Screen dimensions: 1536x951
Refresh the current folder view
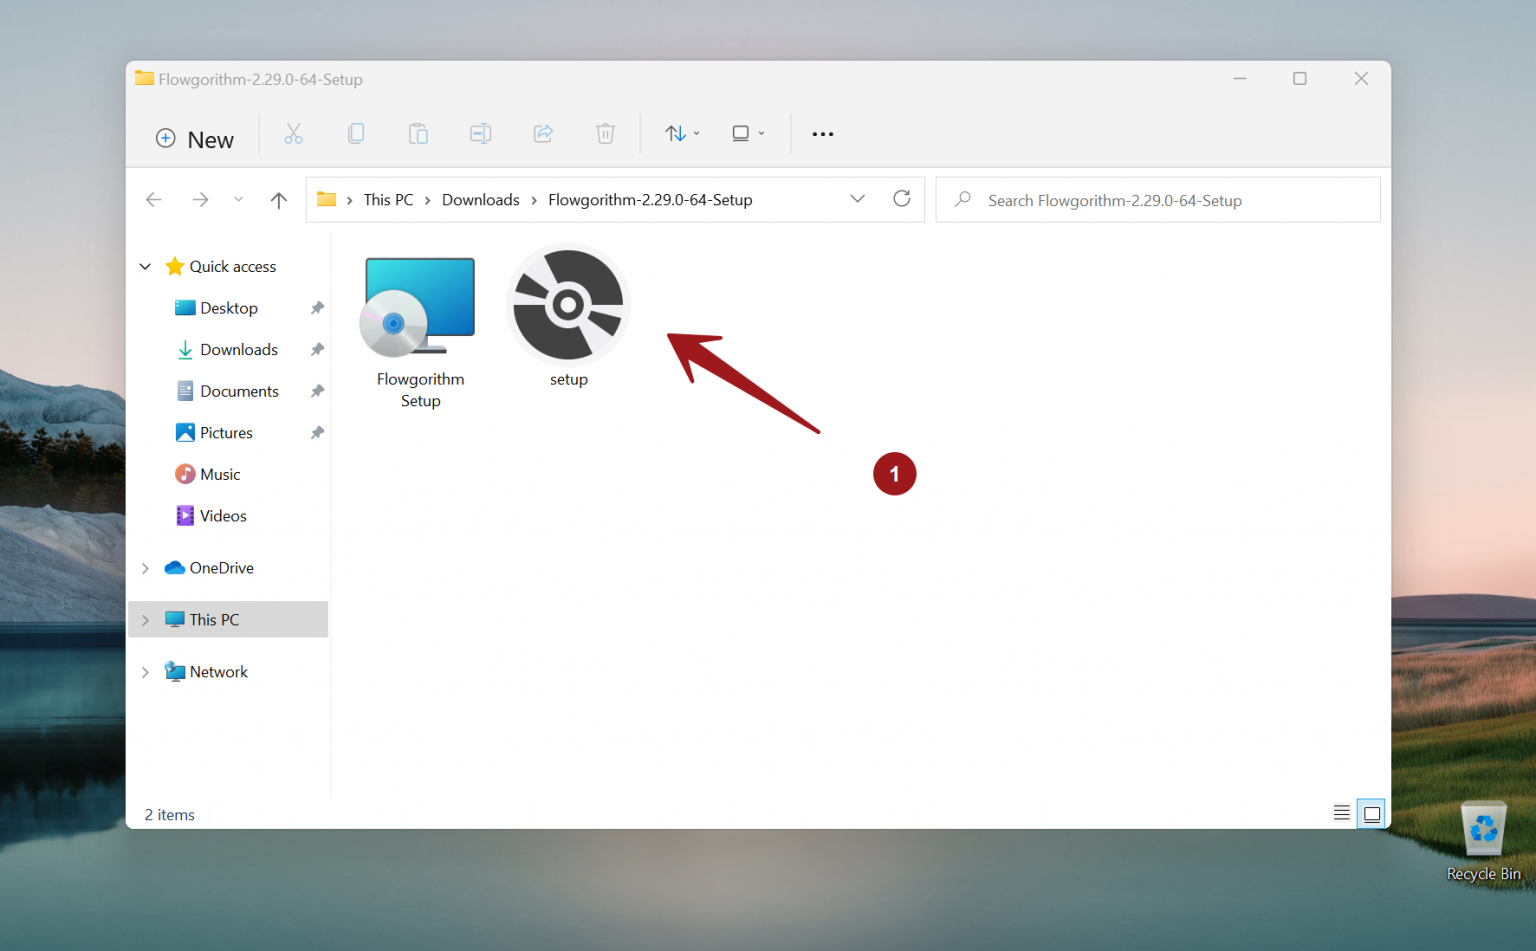pos(902,199)
